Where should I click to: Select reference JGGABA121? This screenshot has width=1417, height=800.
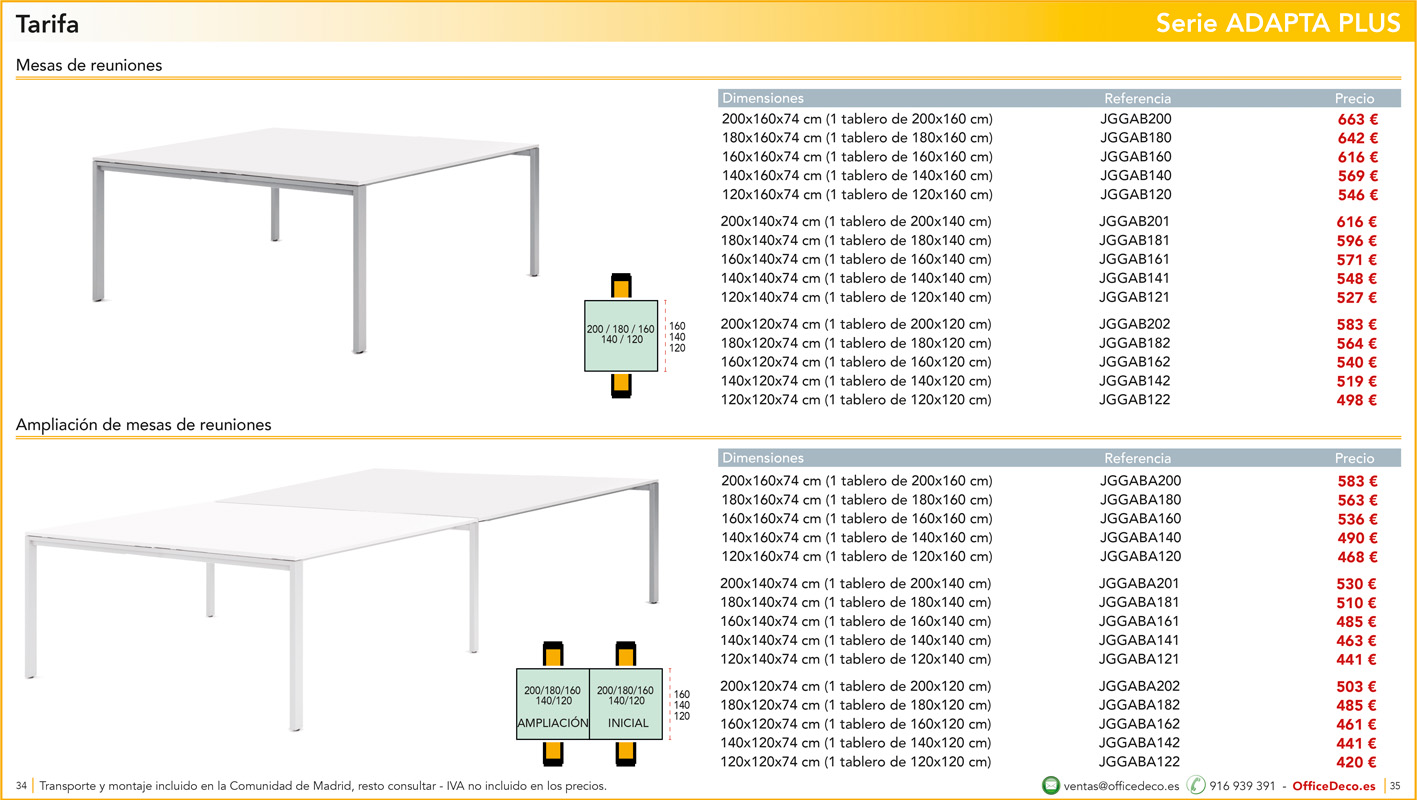[1139, 660]
